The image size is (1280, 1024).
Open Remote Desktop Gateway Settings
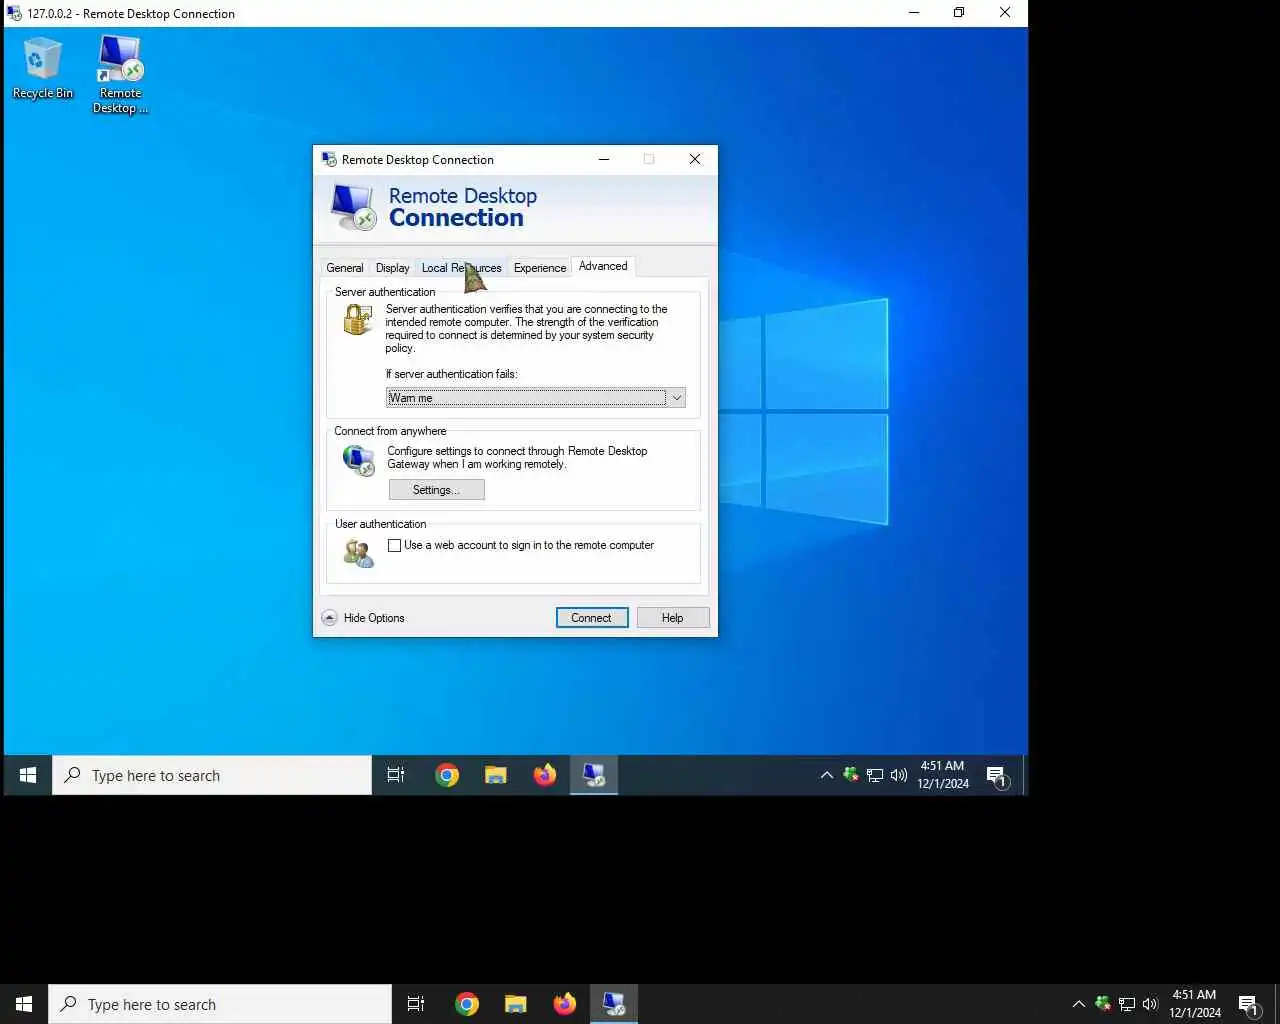[x=436, y=490]
